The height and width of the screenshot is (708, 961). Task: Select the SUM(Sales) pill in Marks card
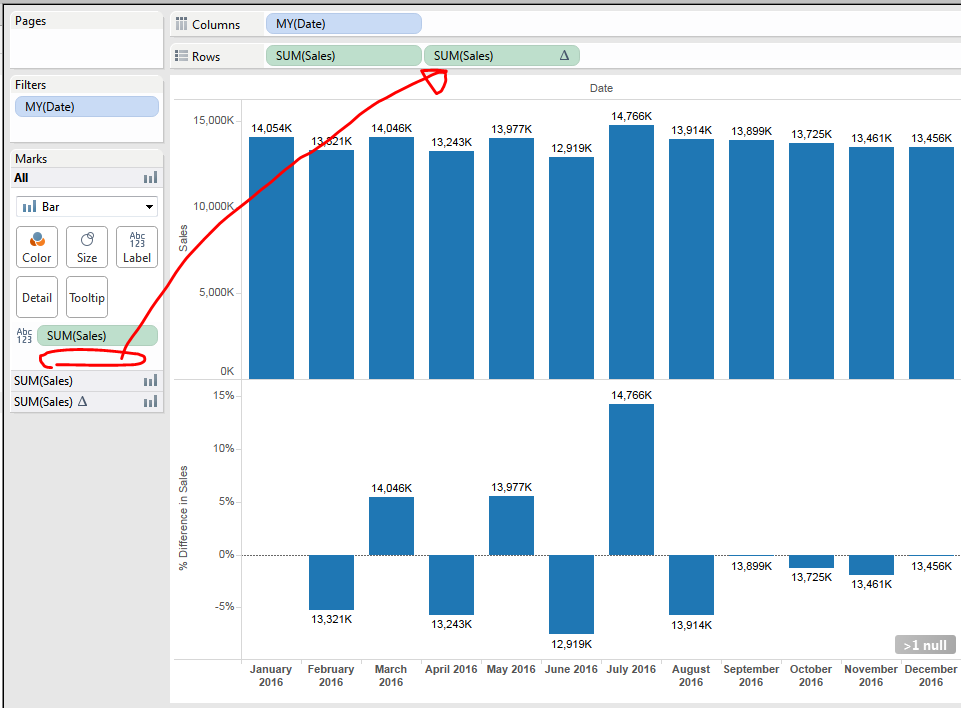[x=97, y=335]
